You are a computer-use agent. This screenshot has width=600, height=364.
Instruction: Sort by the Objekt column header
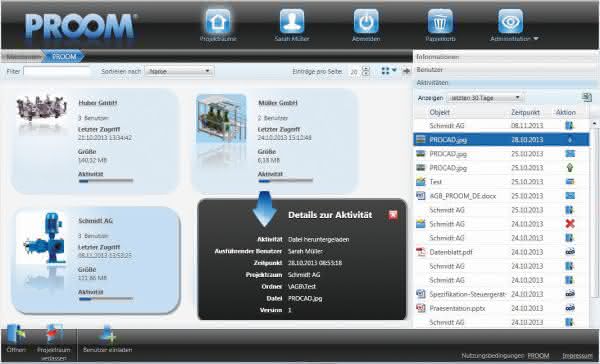(x=439, y=112)
